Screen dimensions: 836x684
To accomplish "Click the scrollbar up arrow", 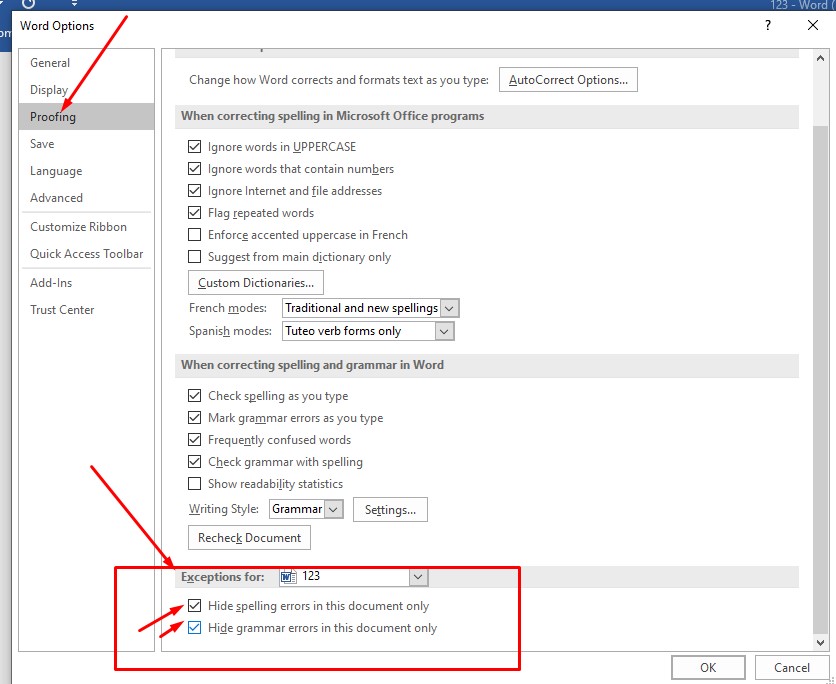I will 821,58.
